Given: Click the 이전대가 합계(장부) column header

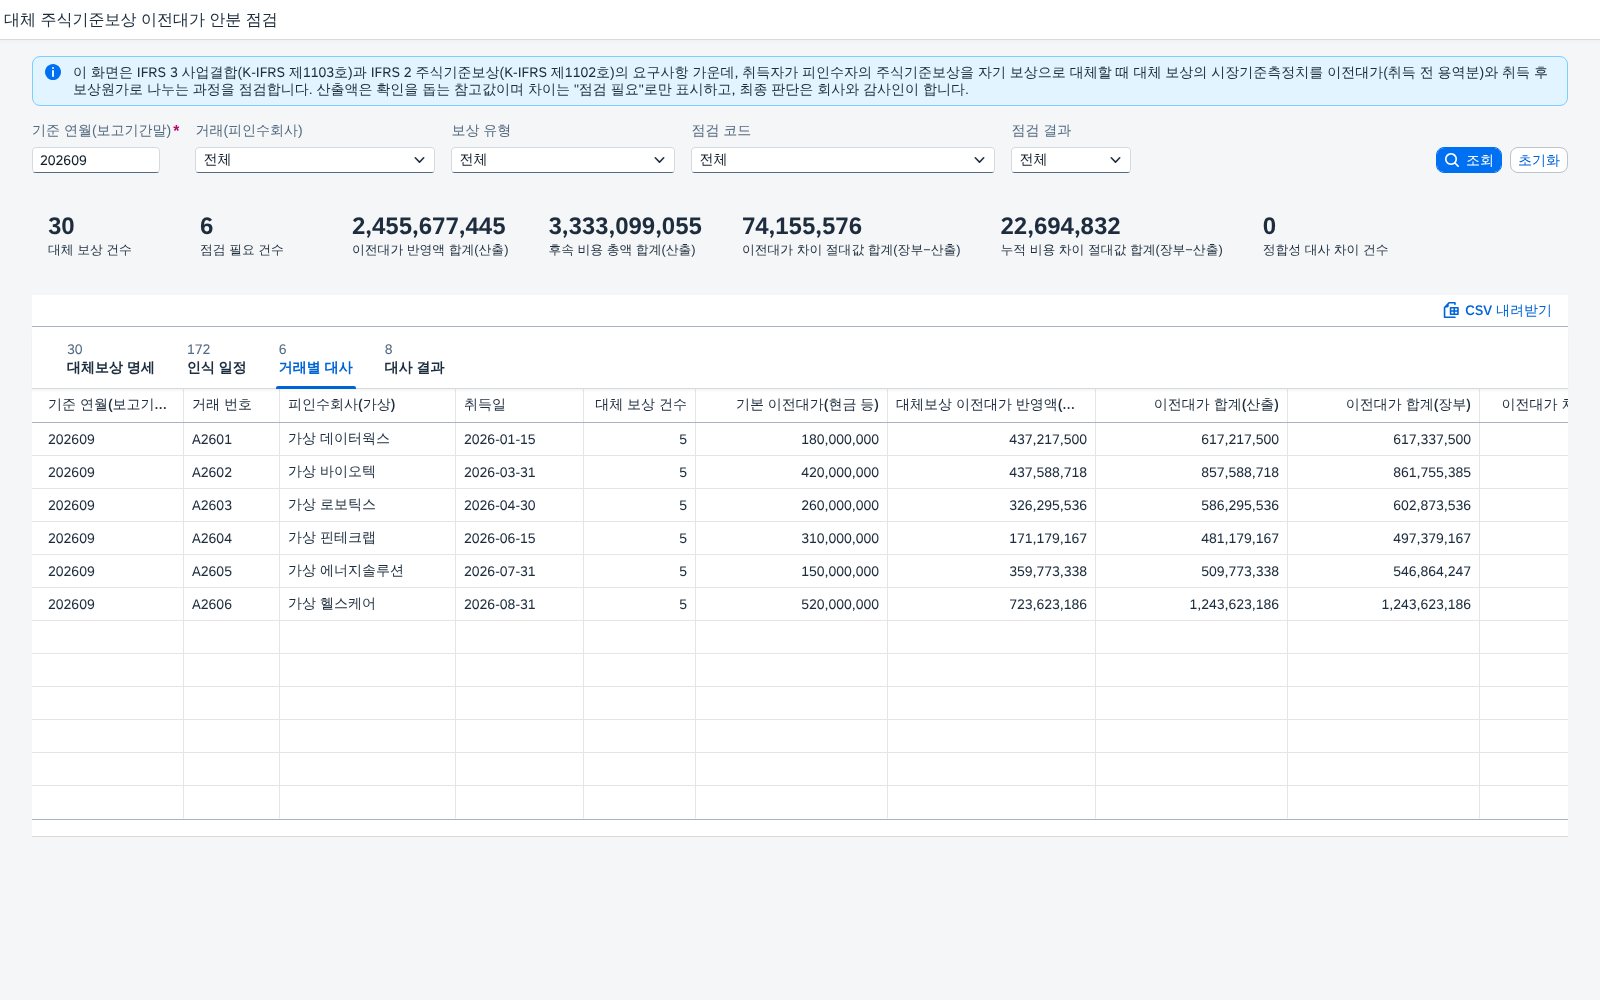Looking at the screenshot, I should coord(1383,405).
